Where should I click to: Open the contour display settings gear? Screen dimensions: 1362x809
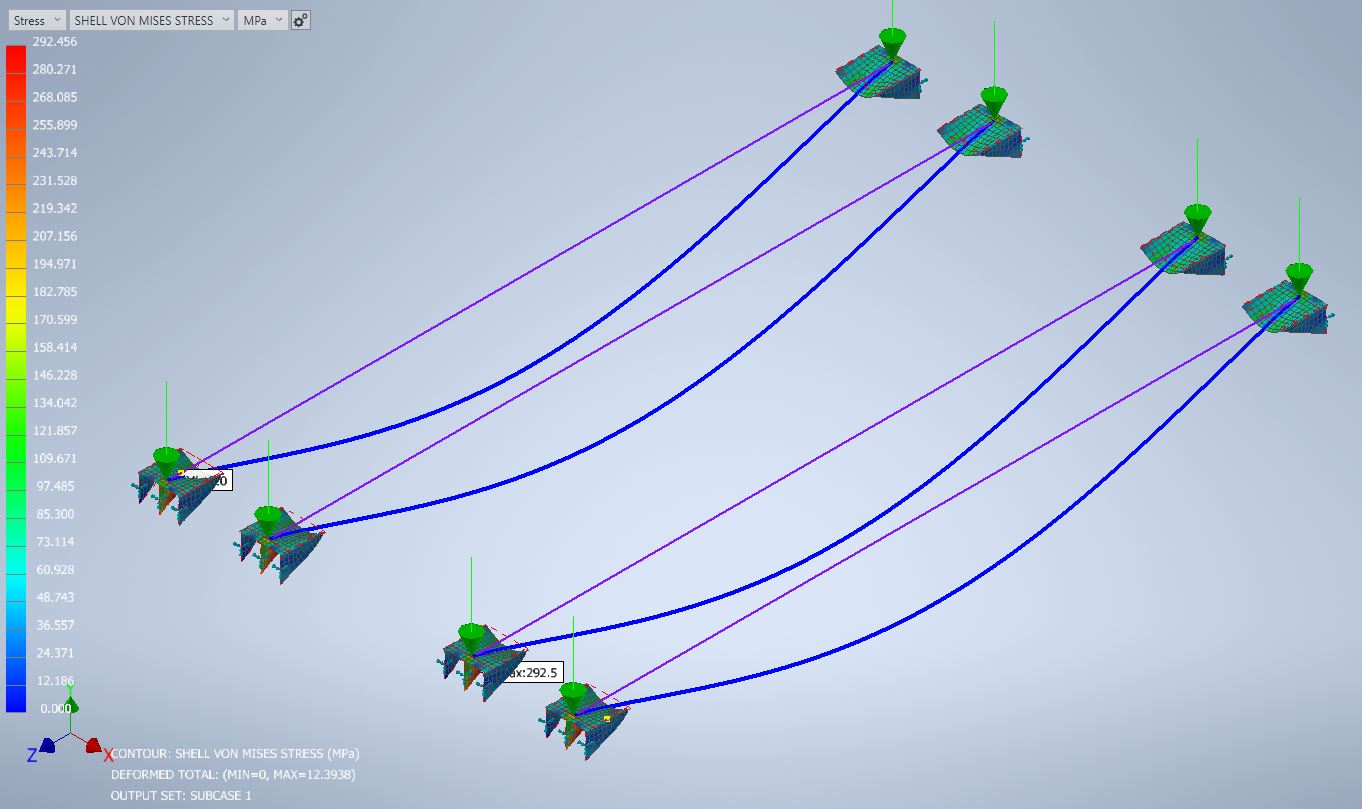pos(299,19)
